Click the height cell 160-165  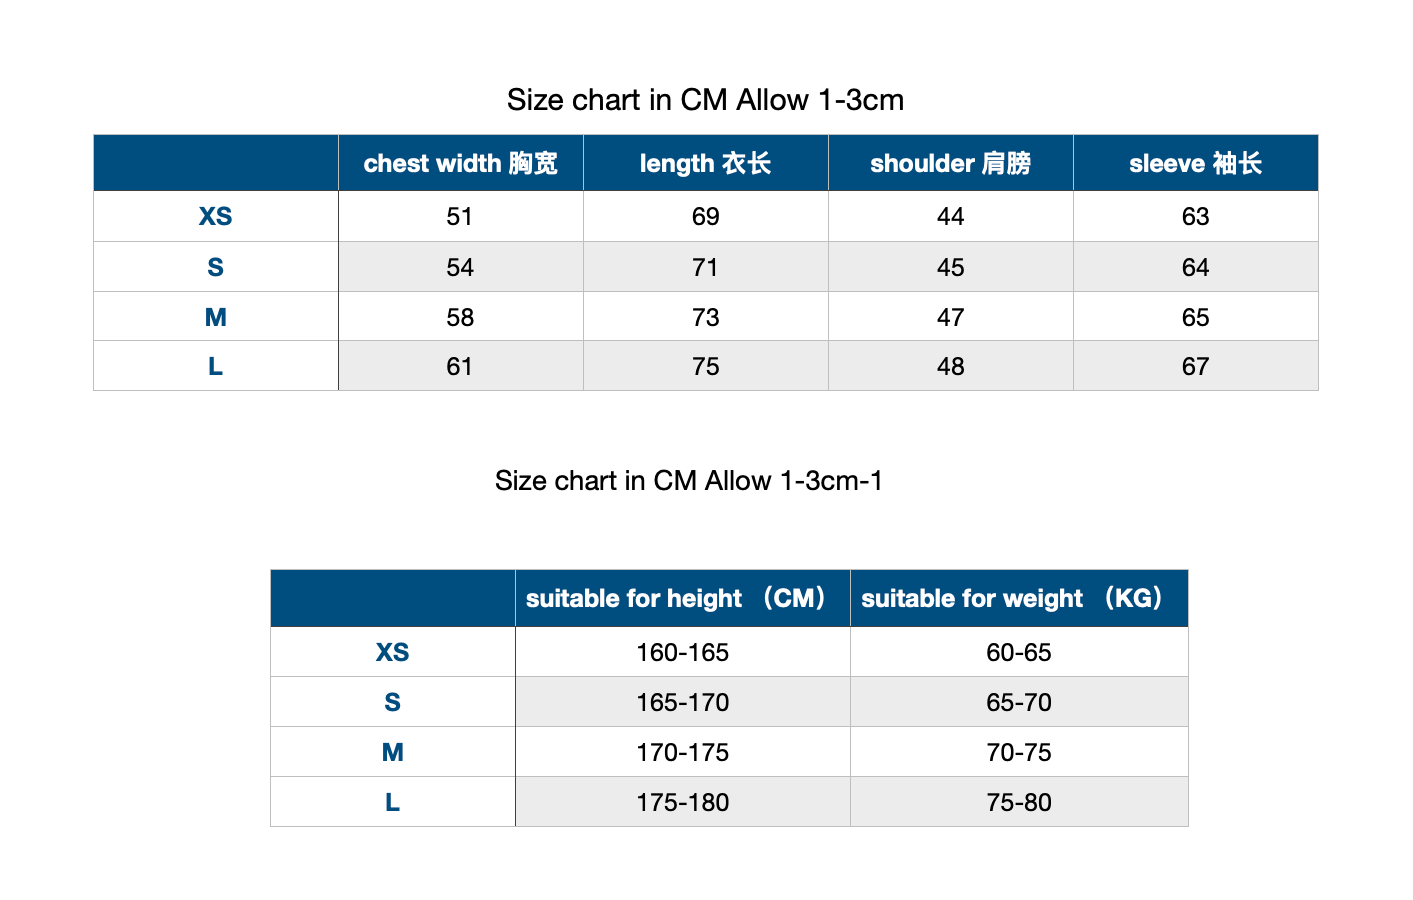(x=683, y=652)
